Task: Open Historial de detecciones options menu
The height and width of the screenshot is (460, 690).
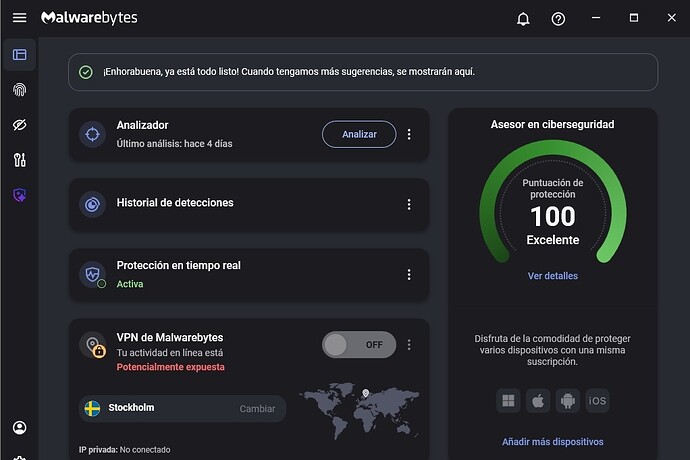Action: [x=409, y=204]
